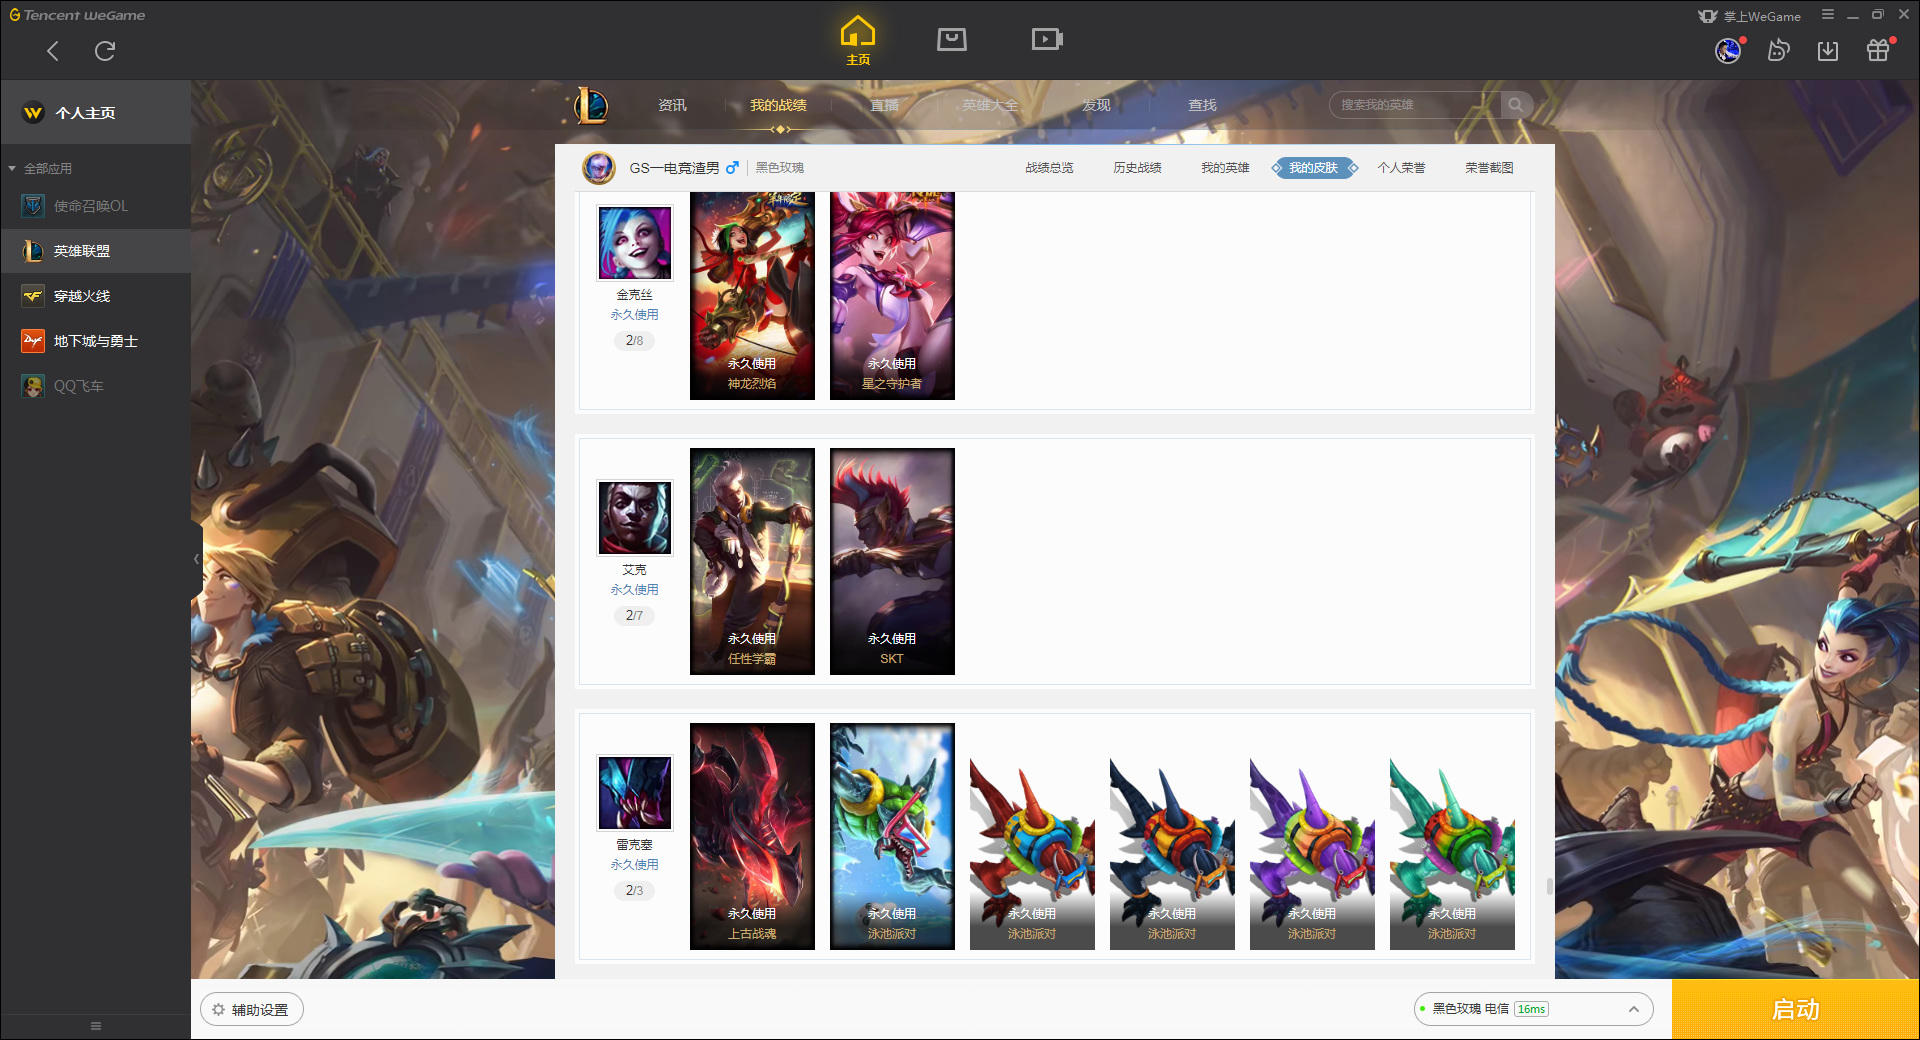Screen dimensions: 1920x1040
Task: Open the 上古战魂 skin card
Action: tap(752, 836)
